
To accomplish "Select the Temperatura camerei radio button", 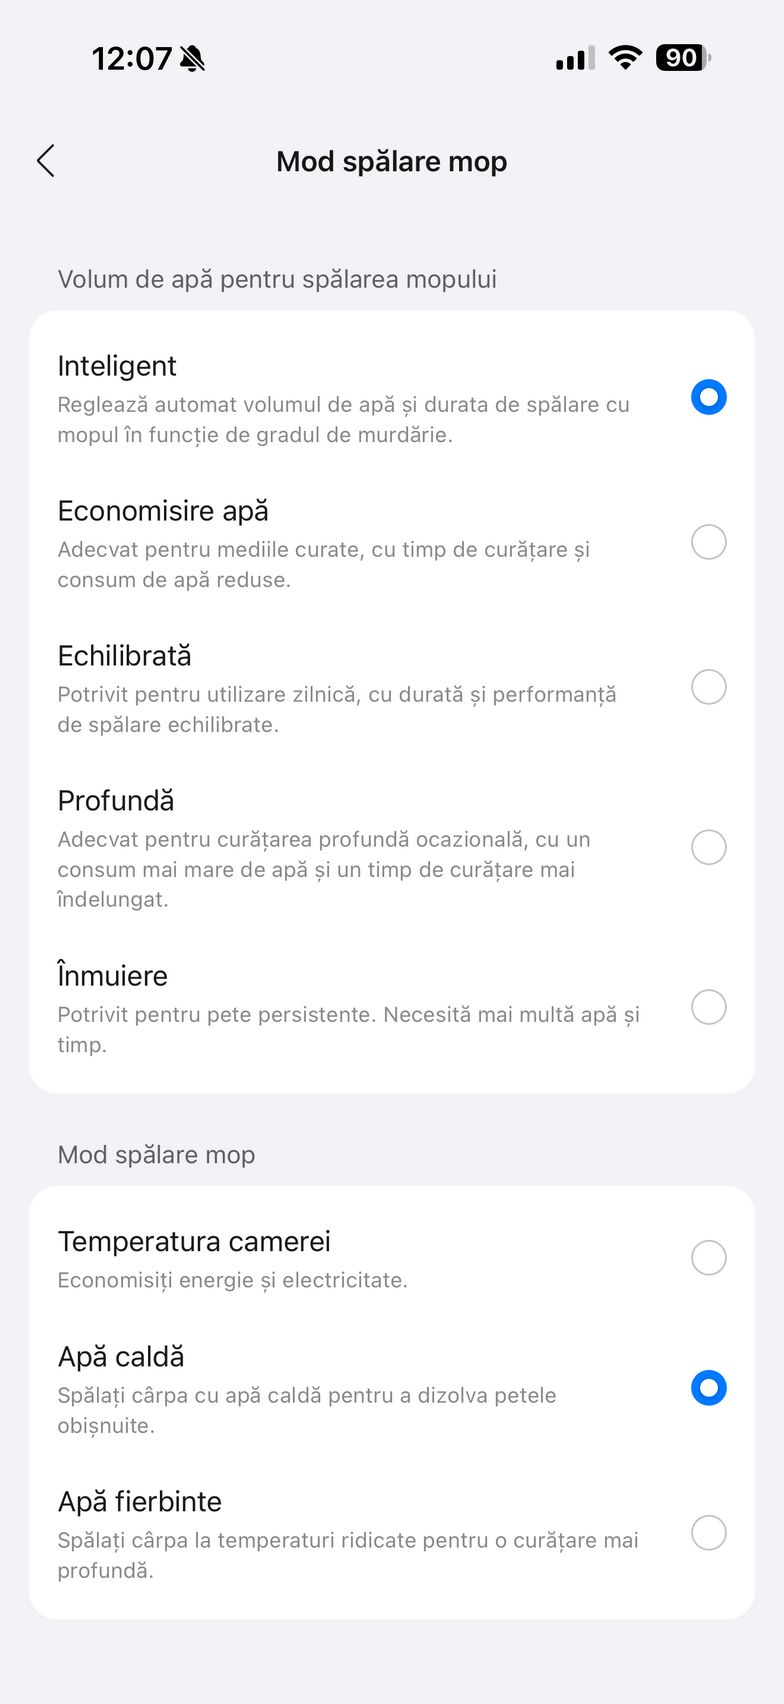I will tap(708, 1258).
